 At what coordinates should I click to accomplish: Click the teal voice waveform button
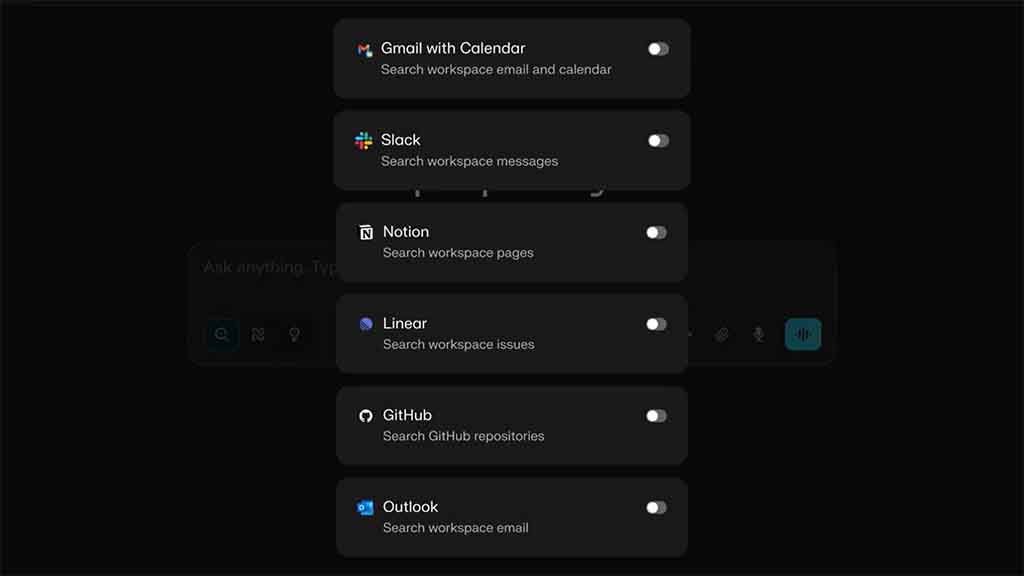[803, 334]
